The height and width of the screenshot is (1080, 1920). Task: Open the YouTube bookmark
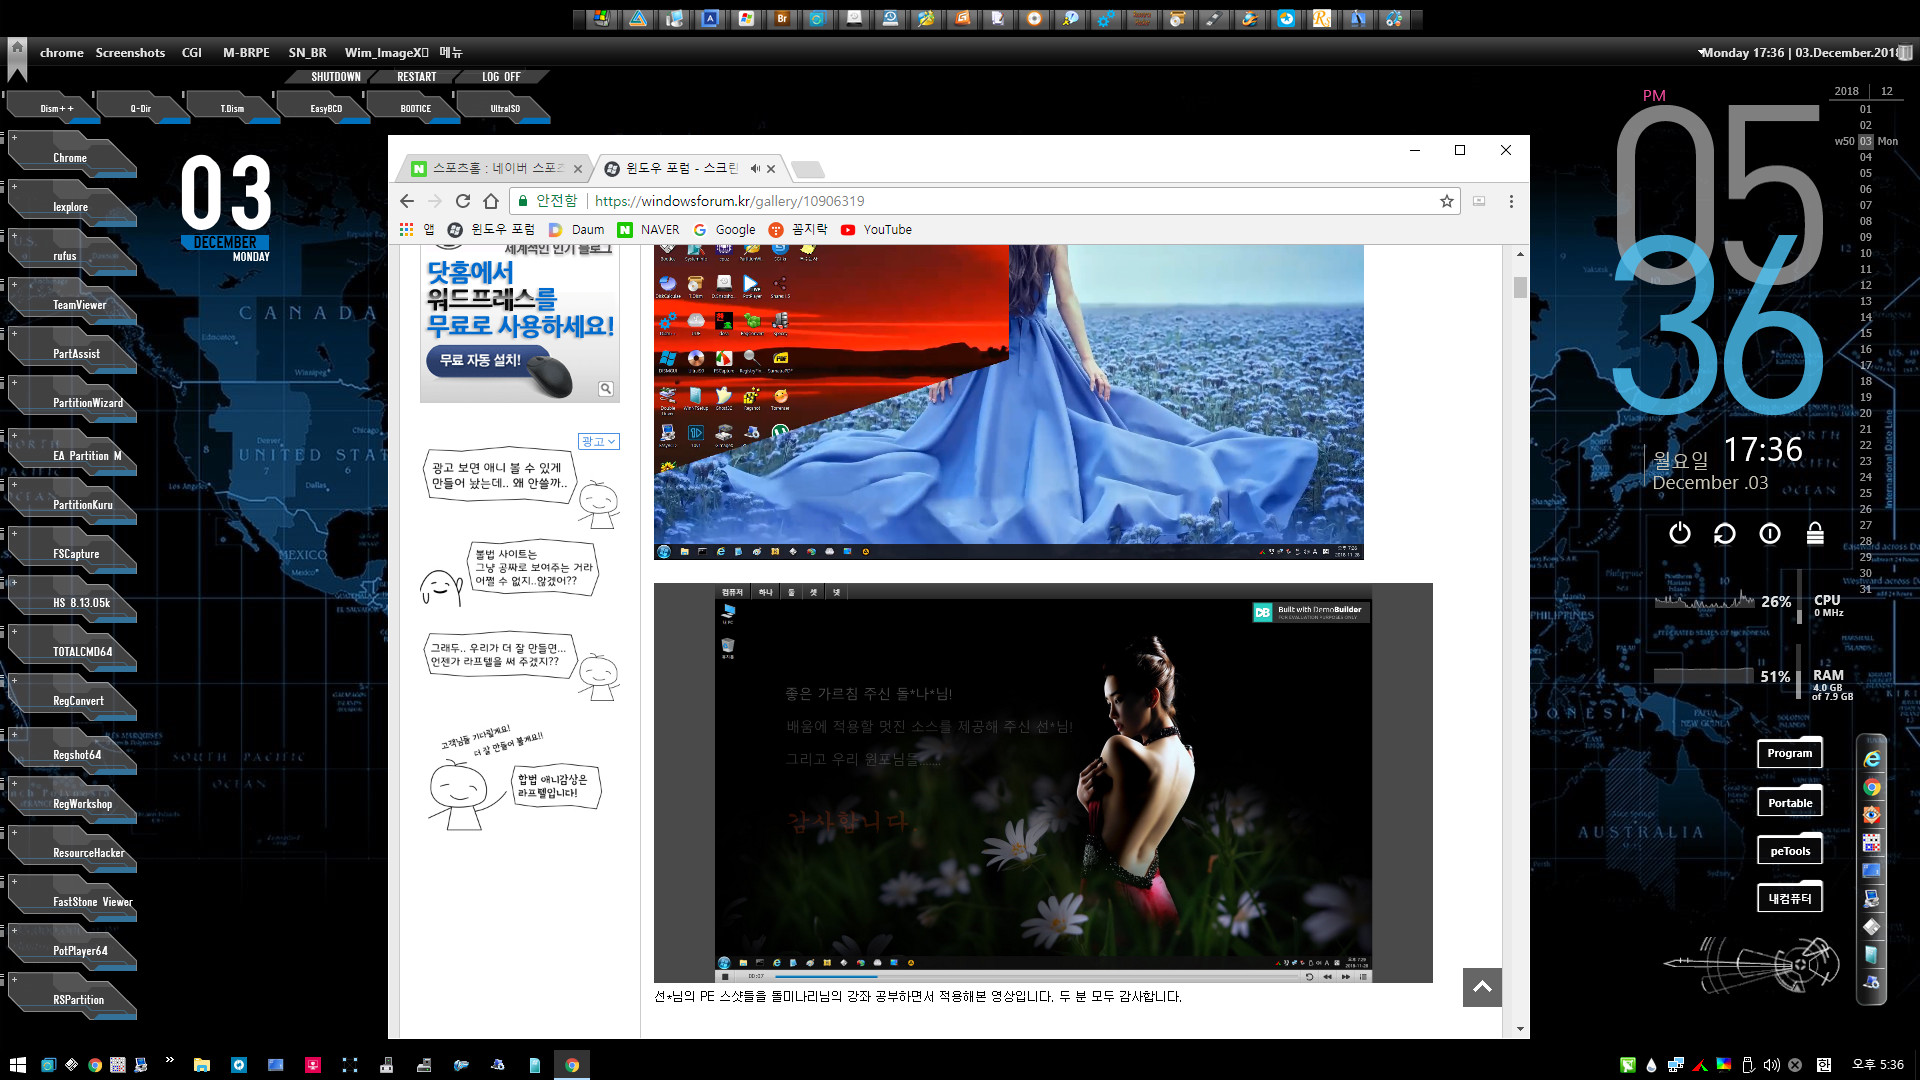point(877,229)
